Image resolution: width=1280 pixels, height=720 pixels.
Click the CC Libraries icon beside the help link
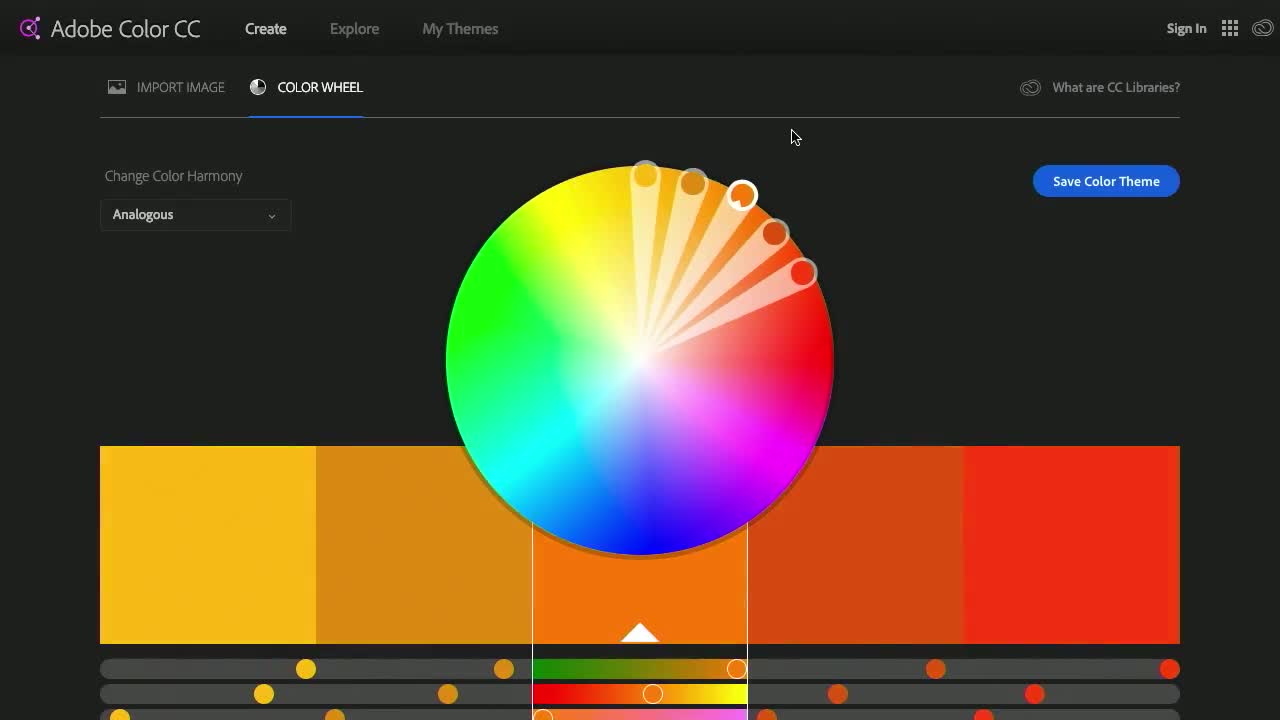[x=1030, y=87]
